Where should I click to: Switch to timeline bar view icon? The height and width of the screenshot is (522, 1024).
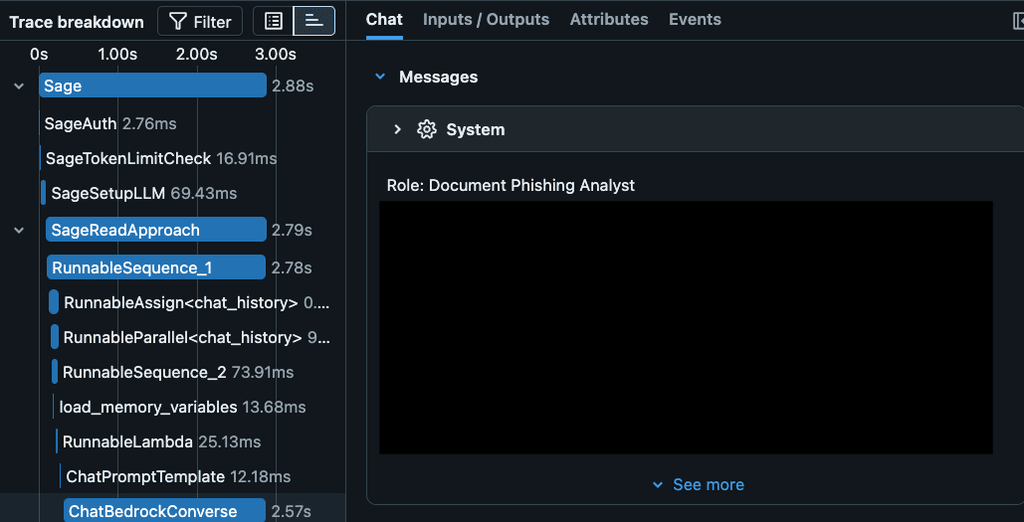(x=314, y=21)
